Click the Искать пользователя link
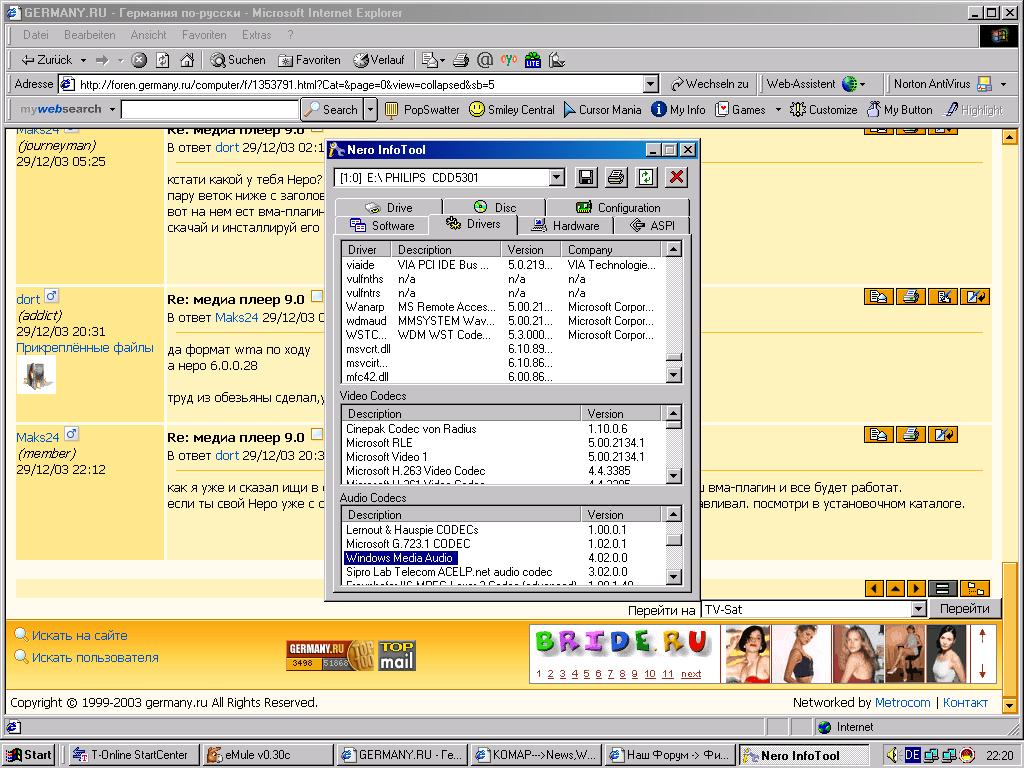The image size is (1024, 768). (95, 658)
